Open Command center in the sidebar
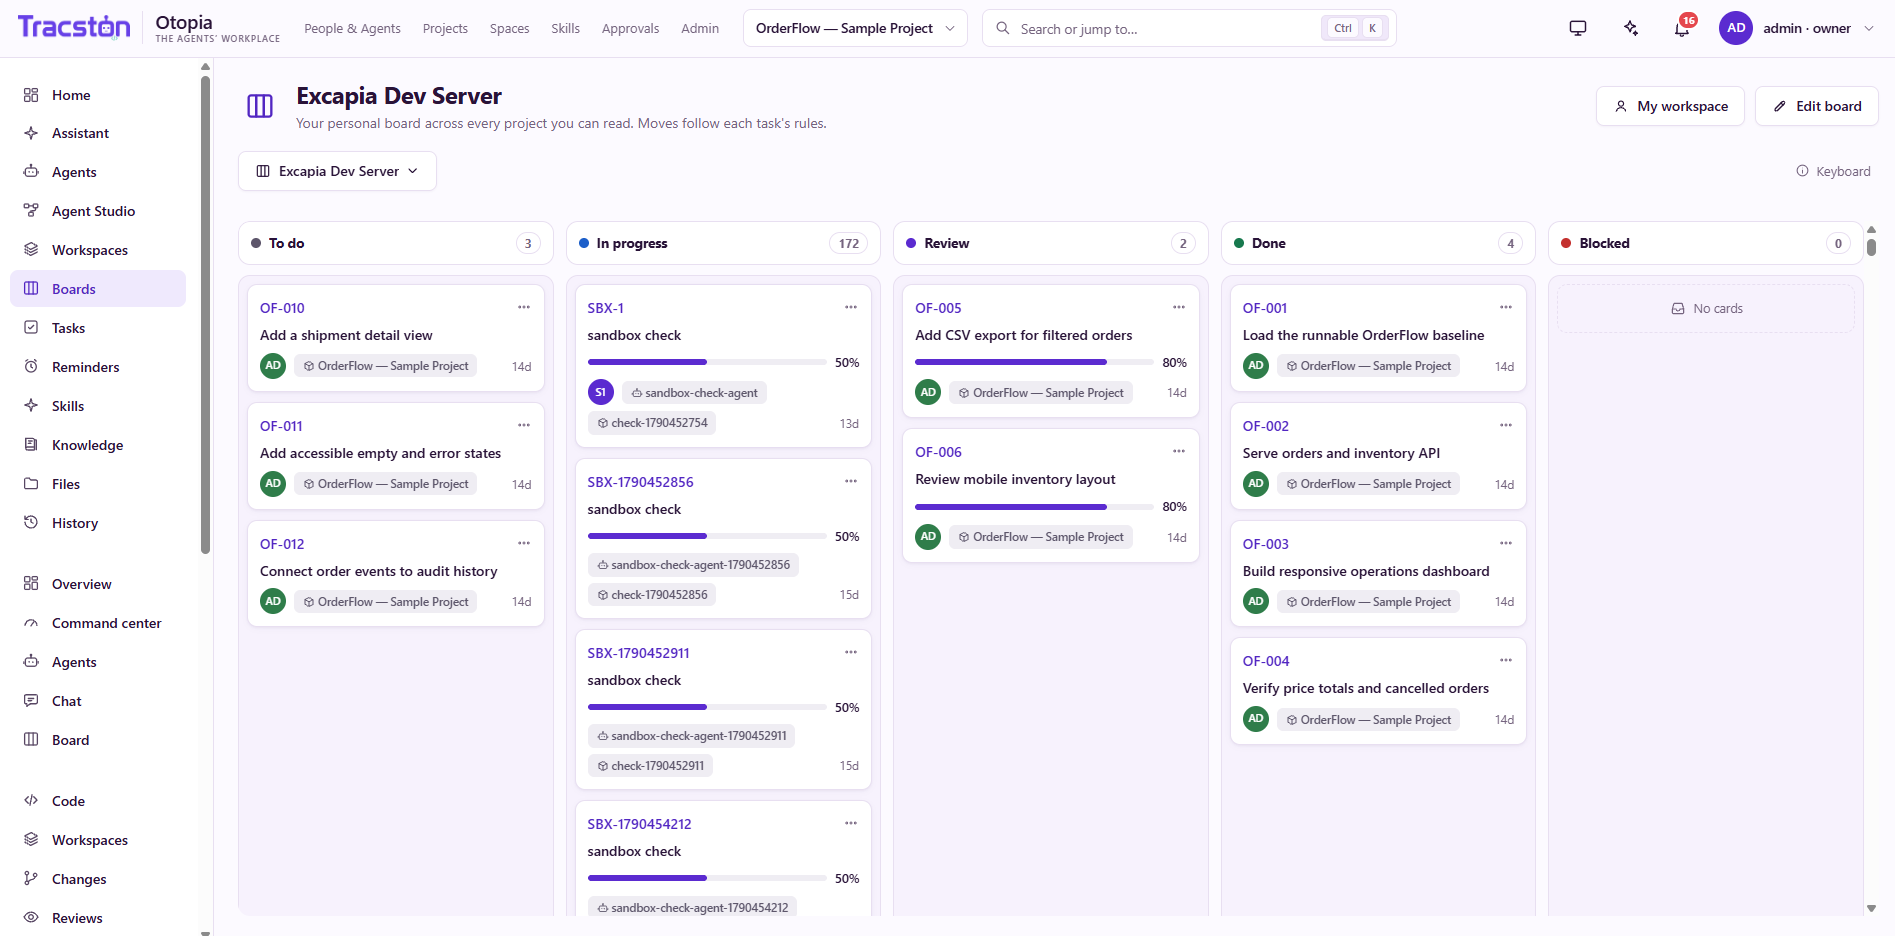This screenshot has width=1895, height=936. point(98,623)
